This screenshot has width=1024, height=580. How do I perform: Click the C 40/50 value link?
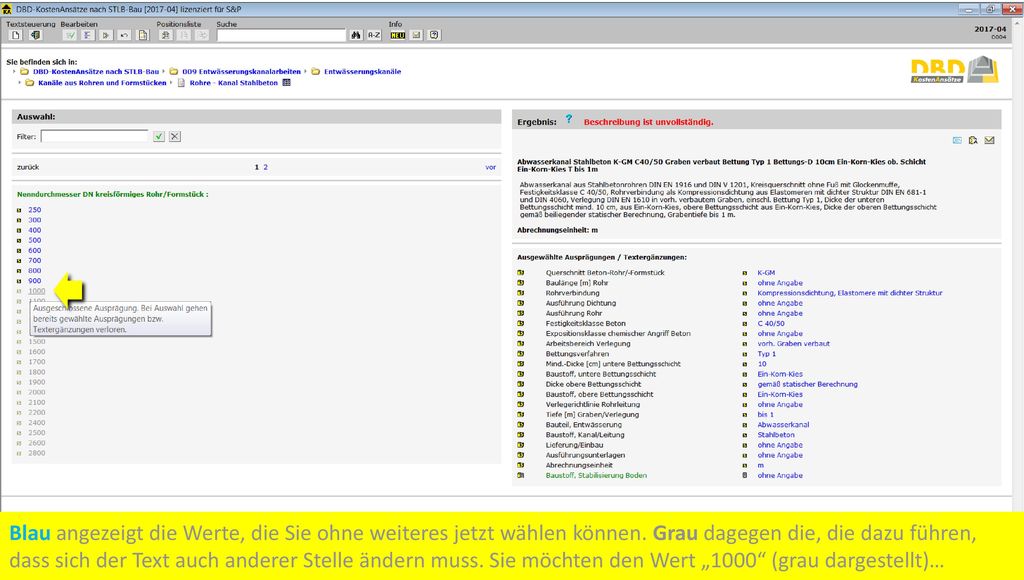(771, 323)
